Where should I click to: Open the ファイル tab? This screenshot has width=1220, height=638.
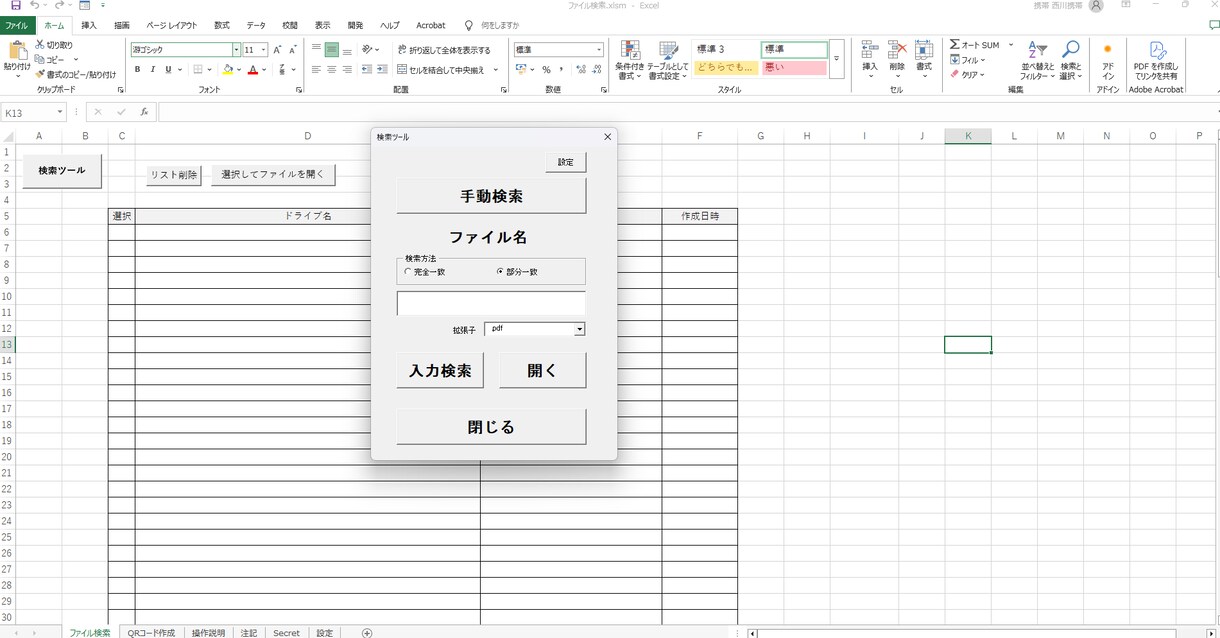(x=17, y=25)
